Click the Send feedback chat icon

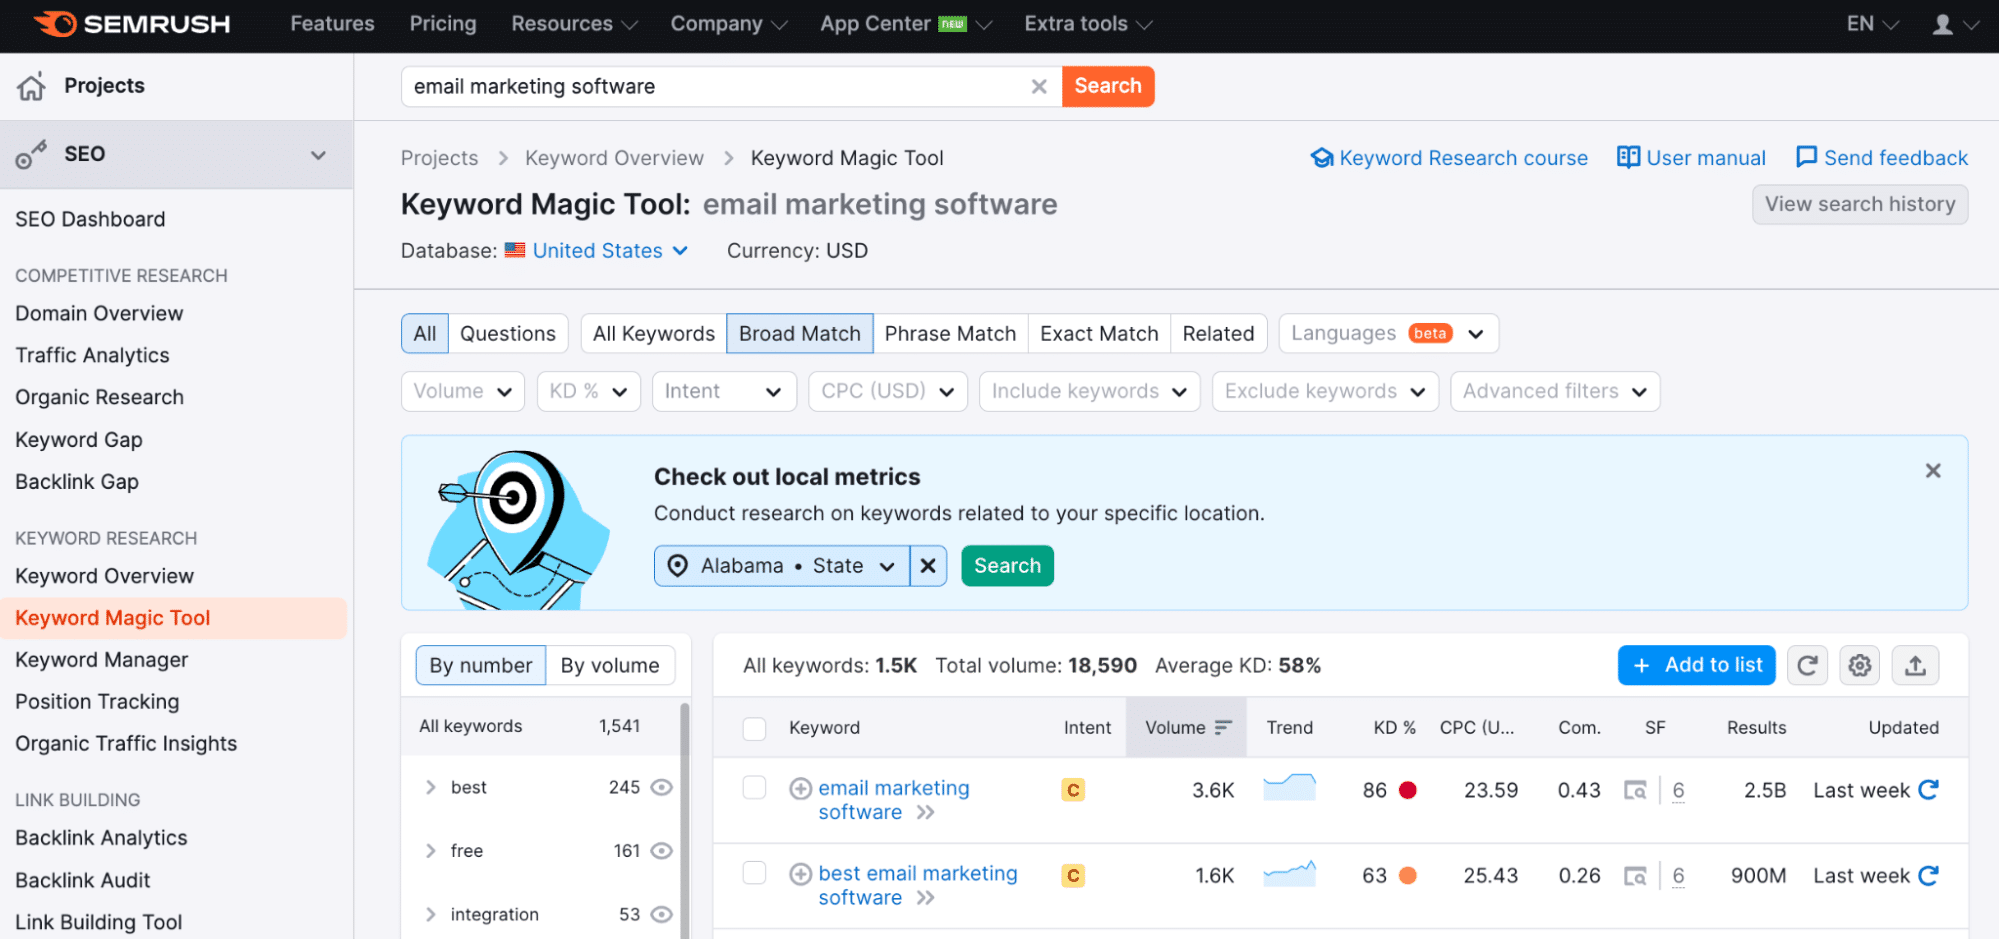click(1806, 158)
